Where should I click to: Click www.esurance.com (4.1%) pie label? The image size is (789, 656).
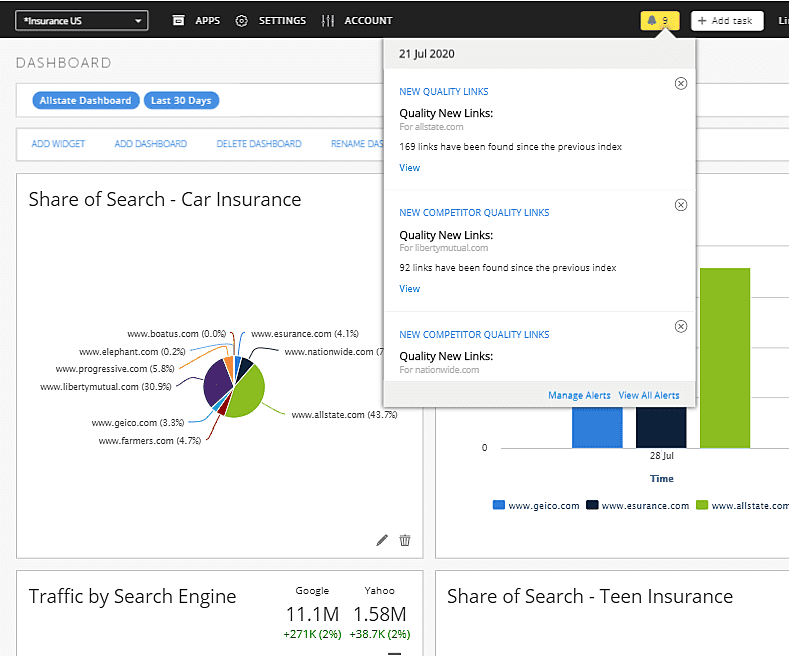[x=305, y=334]
